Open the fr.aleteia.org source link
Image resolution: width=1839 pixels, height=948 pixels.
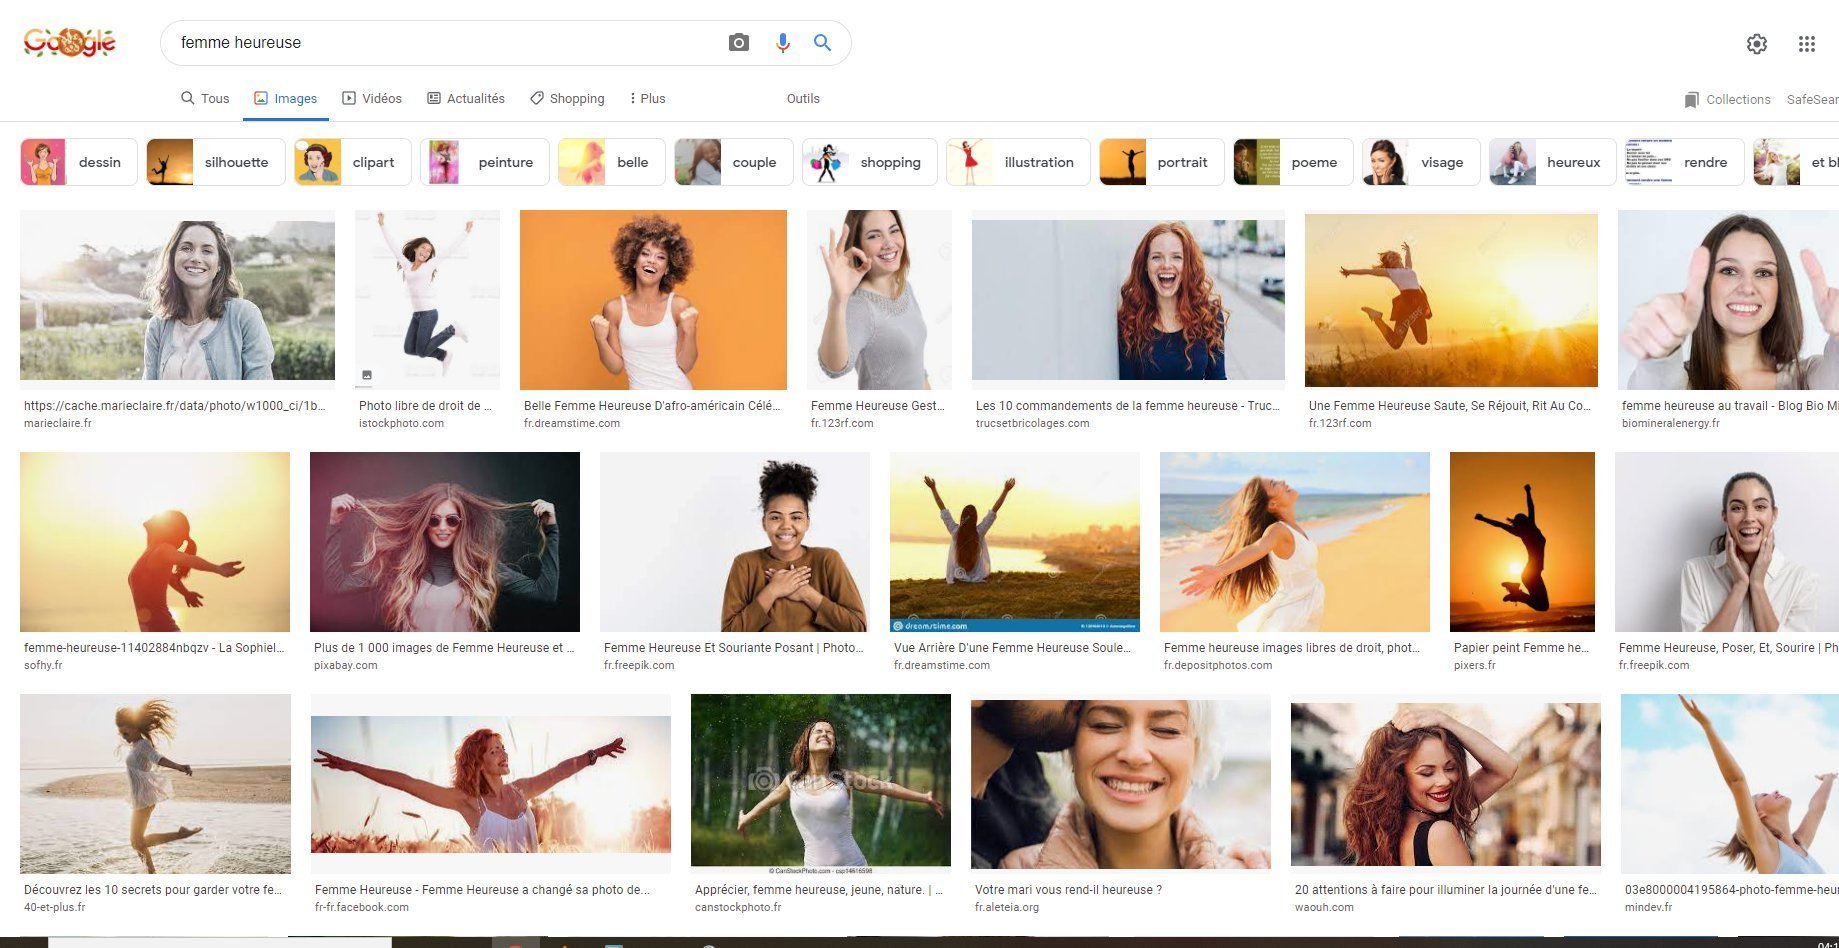coord(1006,907)
